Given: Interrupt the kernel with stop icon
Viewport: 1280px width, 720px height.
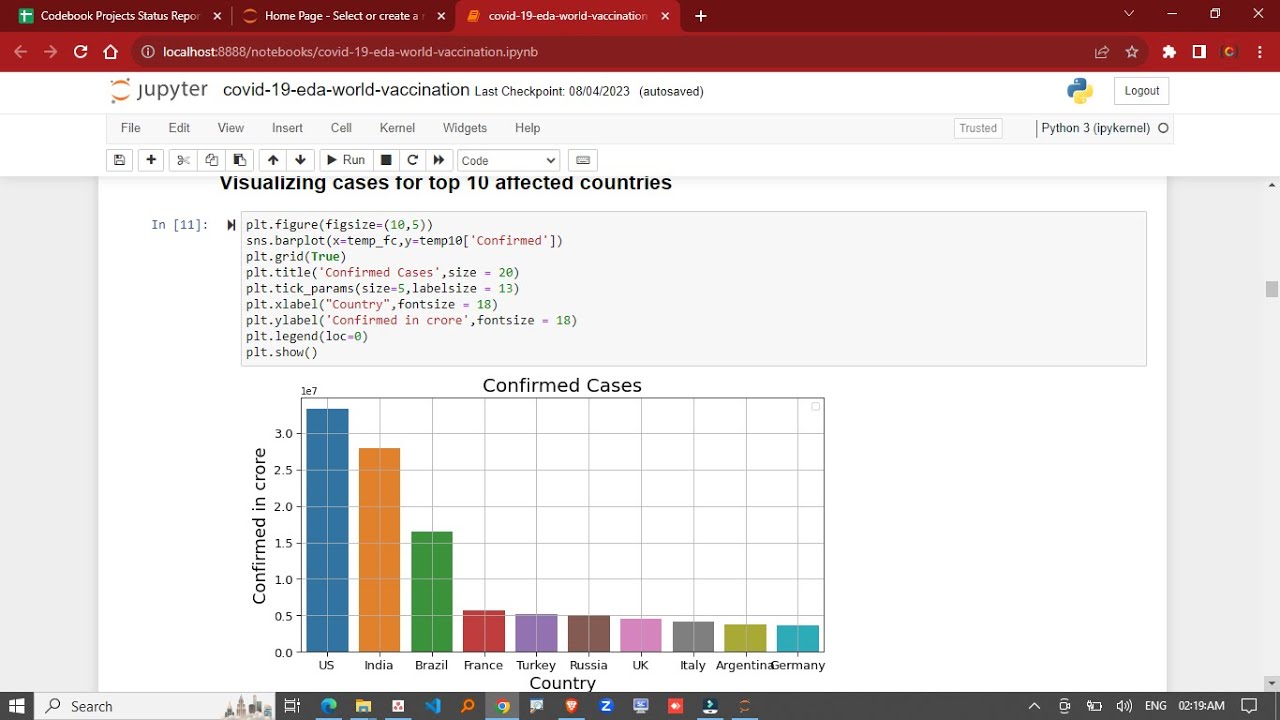Looking at the screenshot, I should (x=386, y=160).
